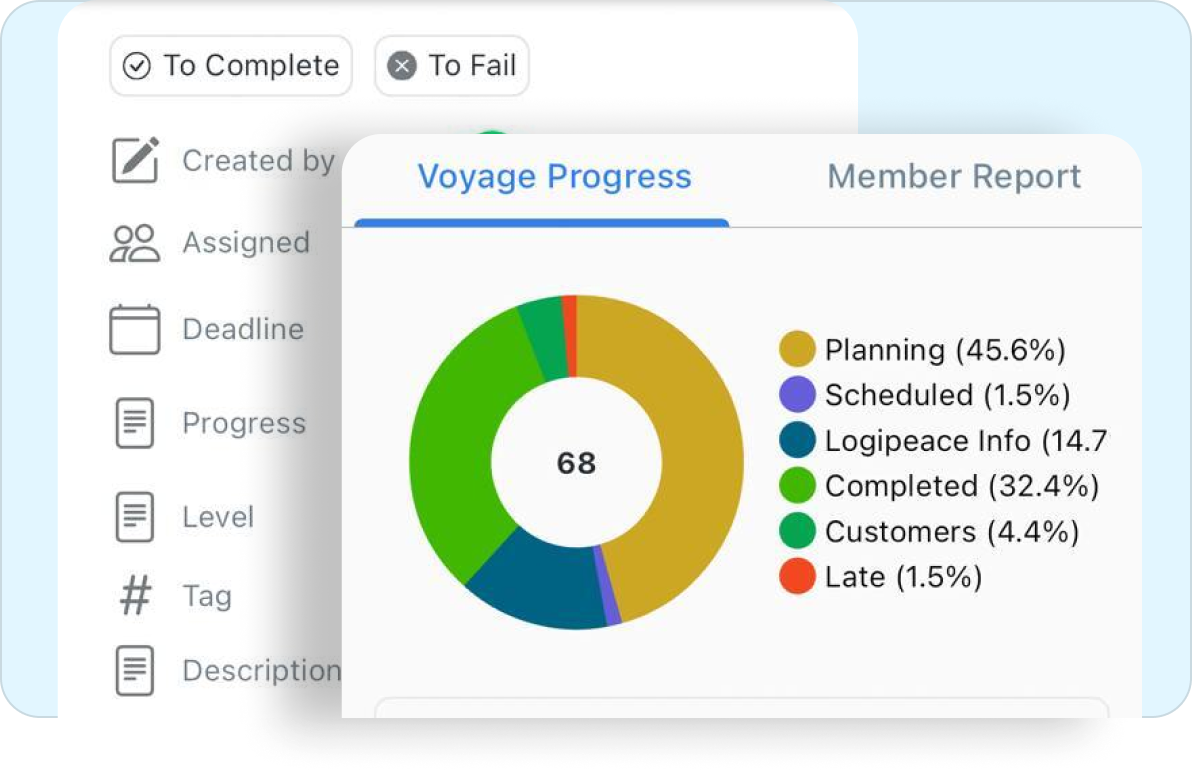1192x774 pixels.
Task: Toggle the Planning legend color dot
Action: pos(797,349)
